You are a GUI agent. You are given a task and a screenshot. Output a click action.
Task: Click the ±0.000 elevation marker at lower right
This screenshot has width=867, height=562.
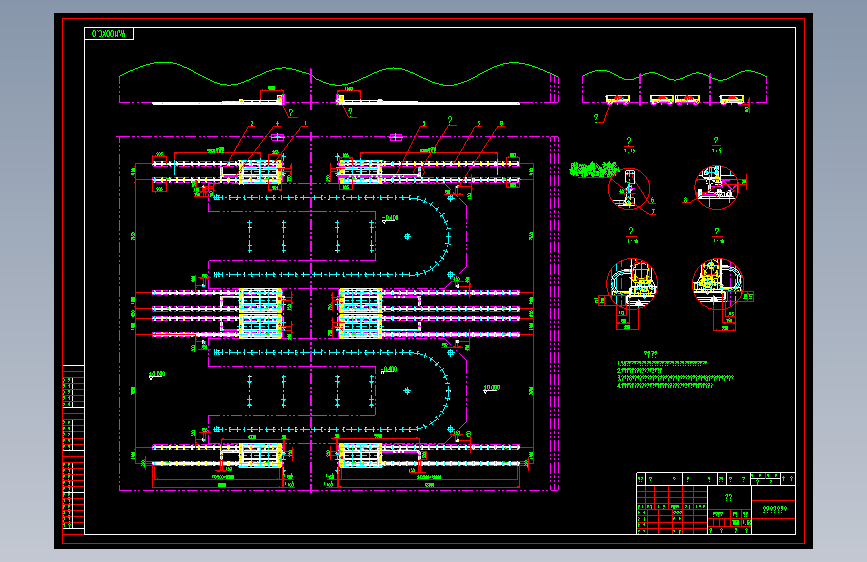point(491,389)
